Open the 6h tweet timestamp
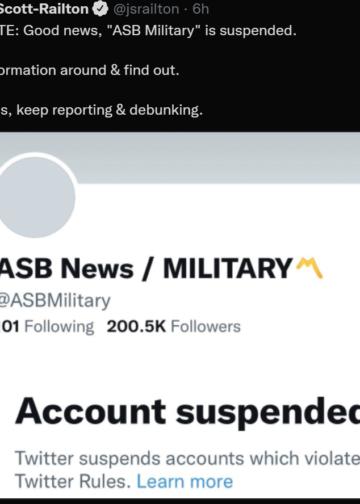 (x=200, y=9)
